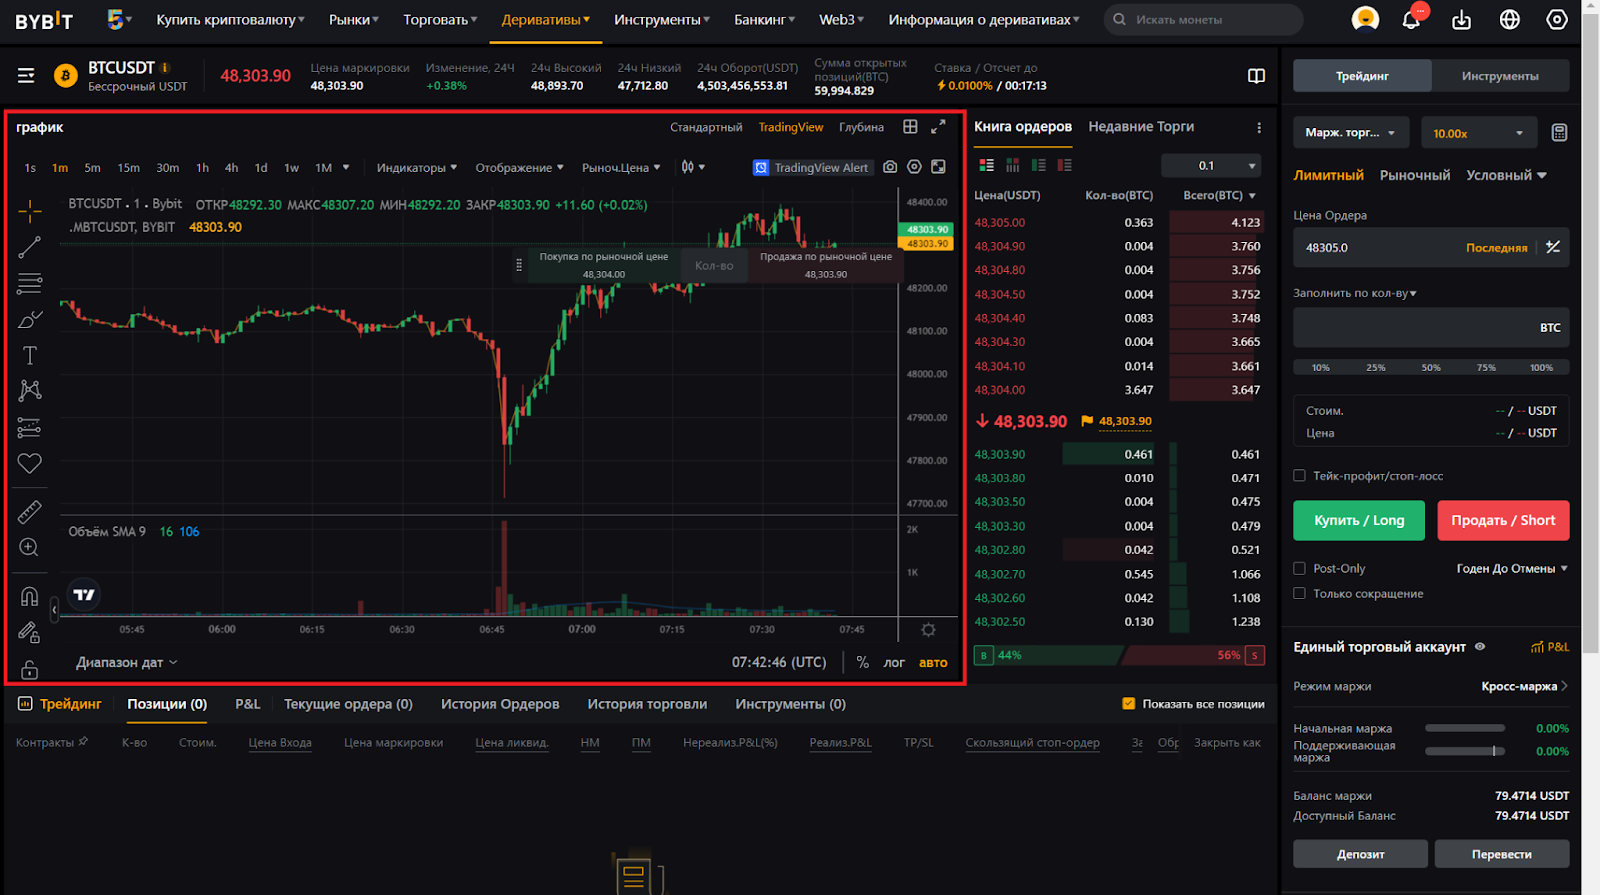The height and width of the screenshot is (895, 1600).
Task: Lock all drawing tools
Action: pos(30,669)
